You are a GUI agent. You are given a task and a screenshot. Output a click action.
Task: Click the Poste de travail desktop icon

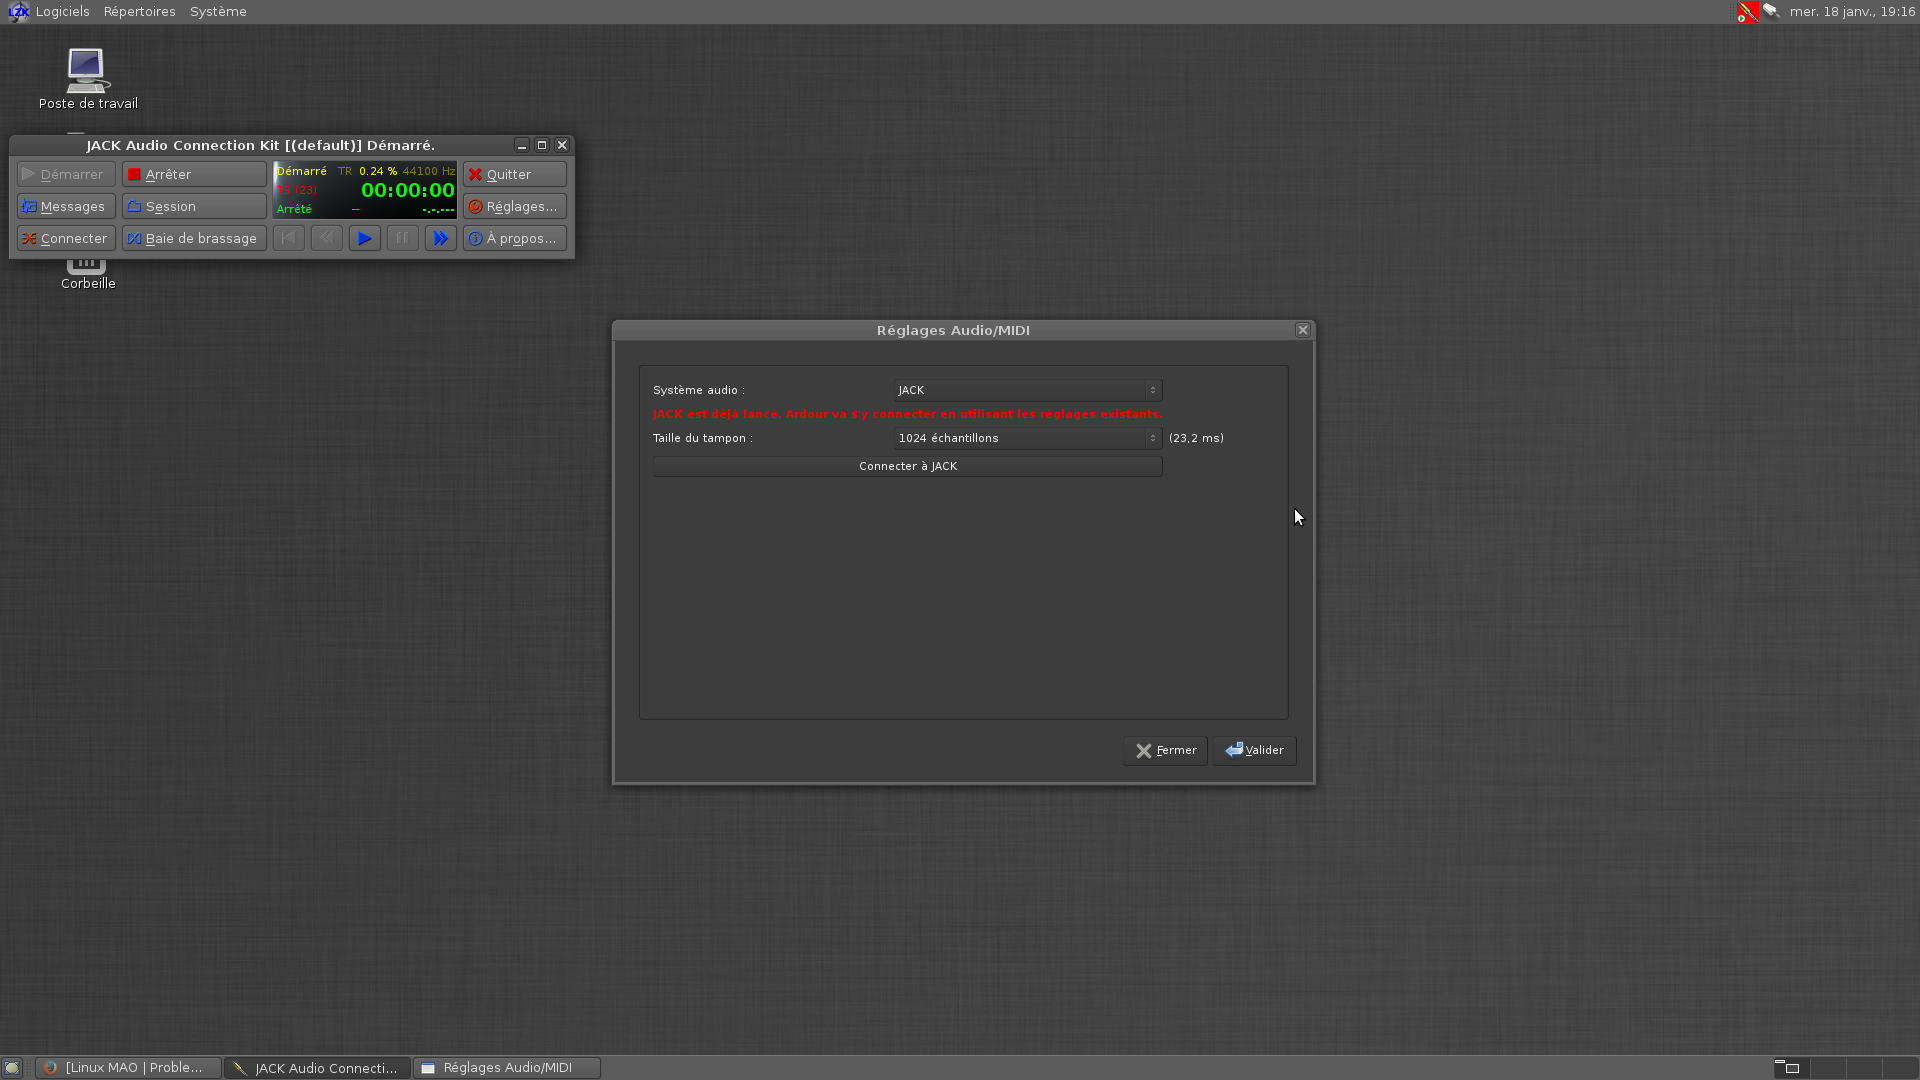(x=87, y=72)
